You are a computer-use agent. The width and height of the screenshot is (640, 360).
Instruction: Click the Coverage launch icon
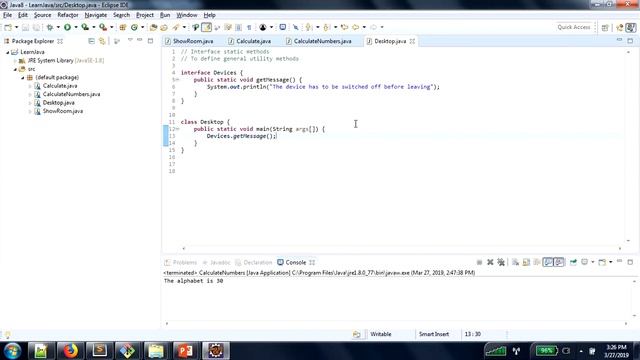(85, 27)
